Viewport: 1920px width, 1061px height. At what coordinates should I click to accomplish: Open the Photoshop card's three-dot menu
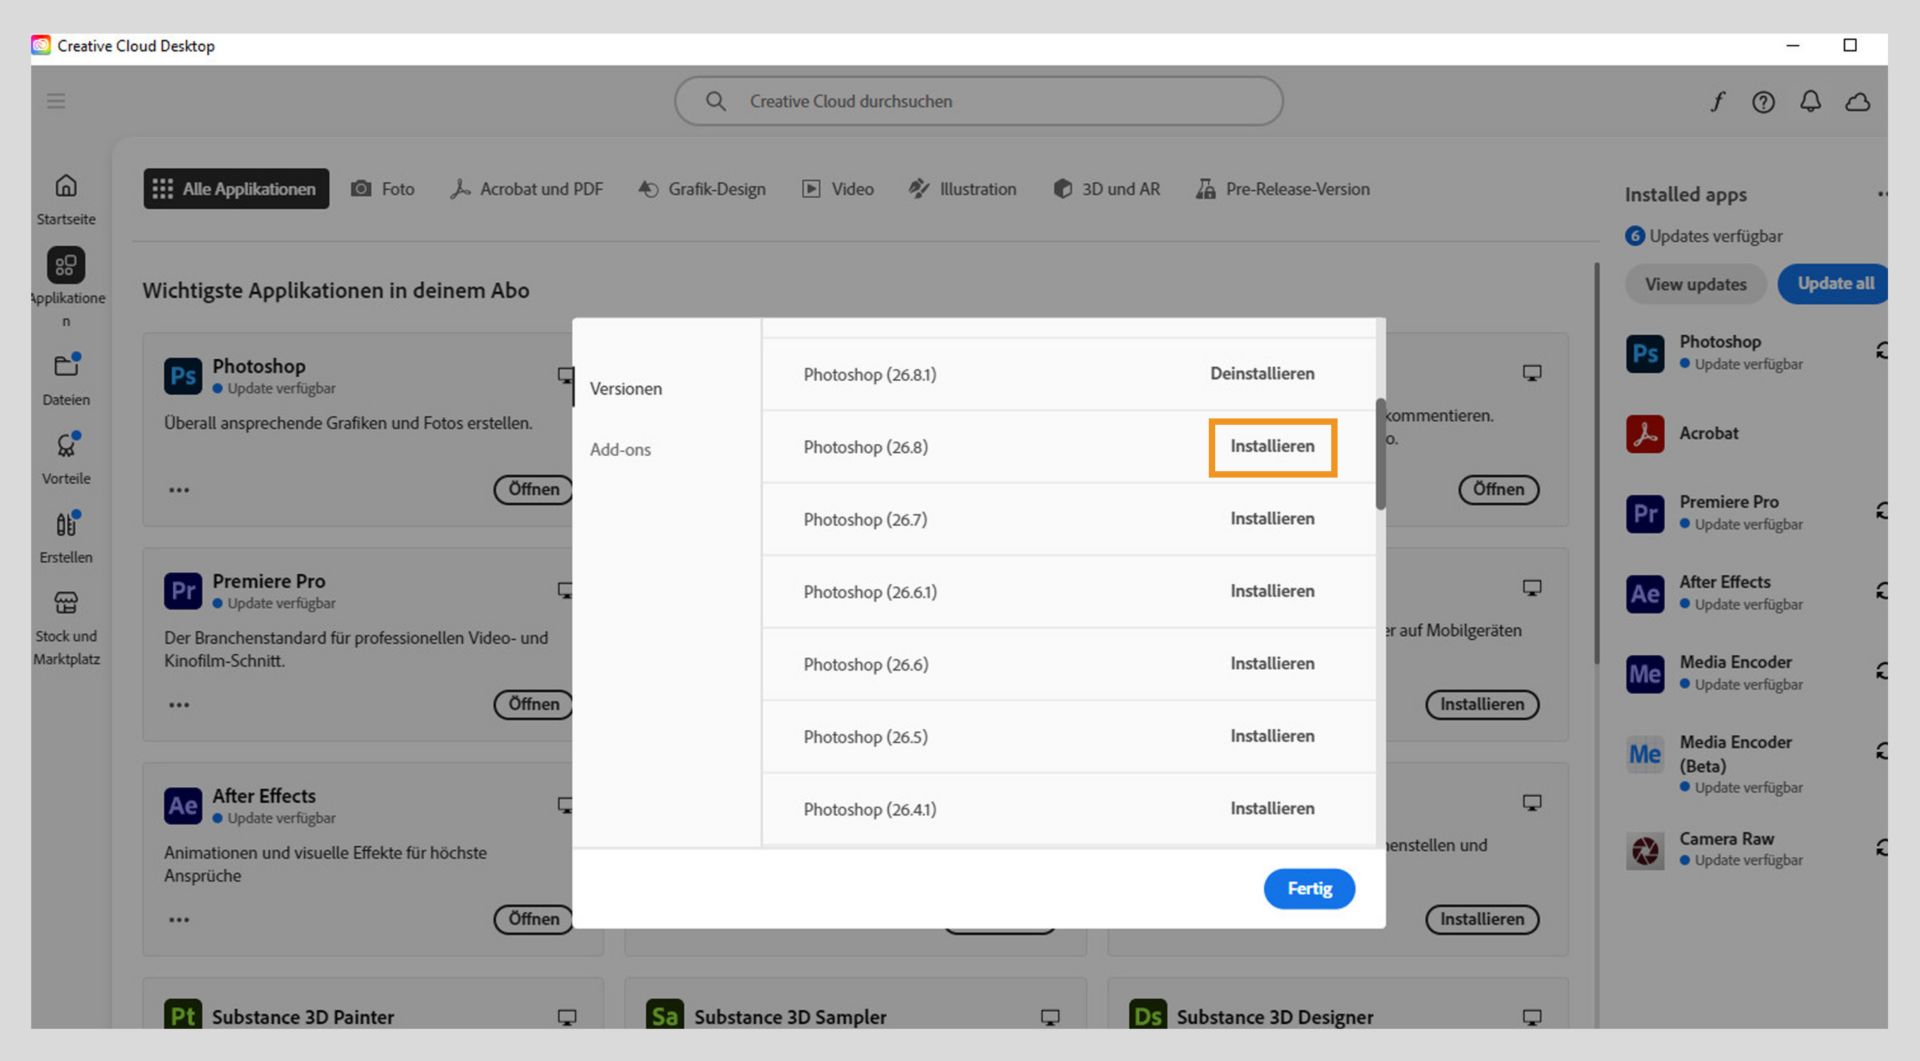point(179,490)
